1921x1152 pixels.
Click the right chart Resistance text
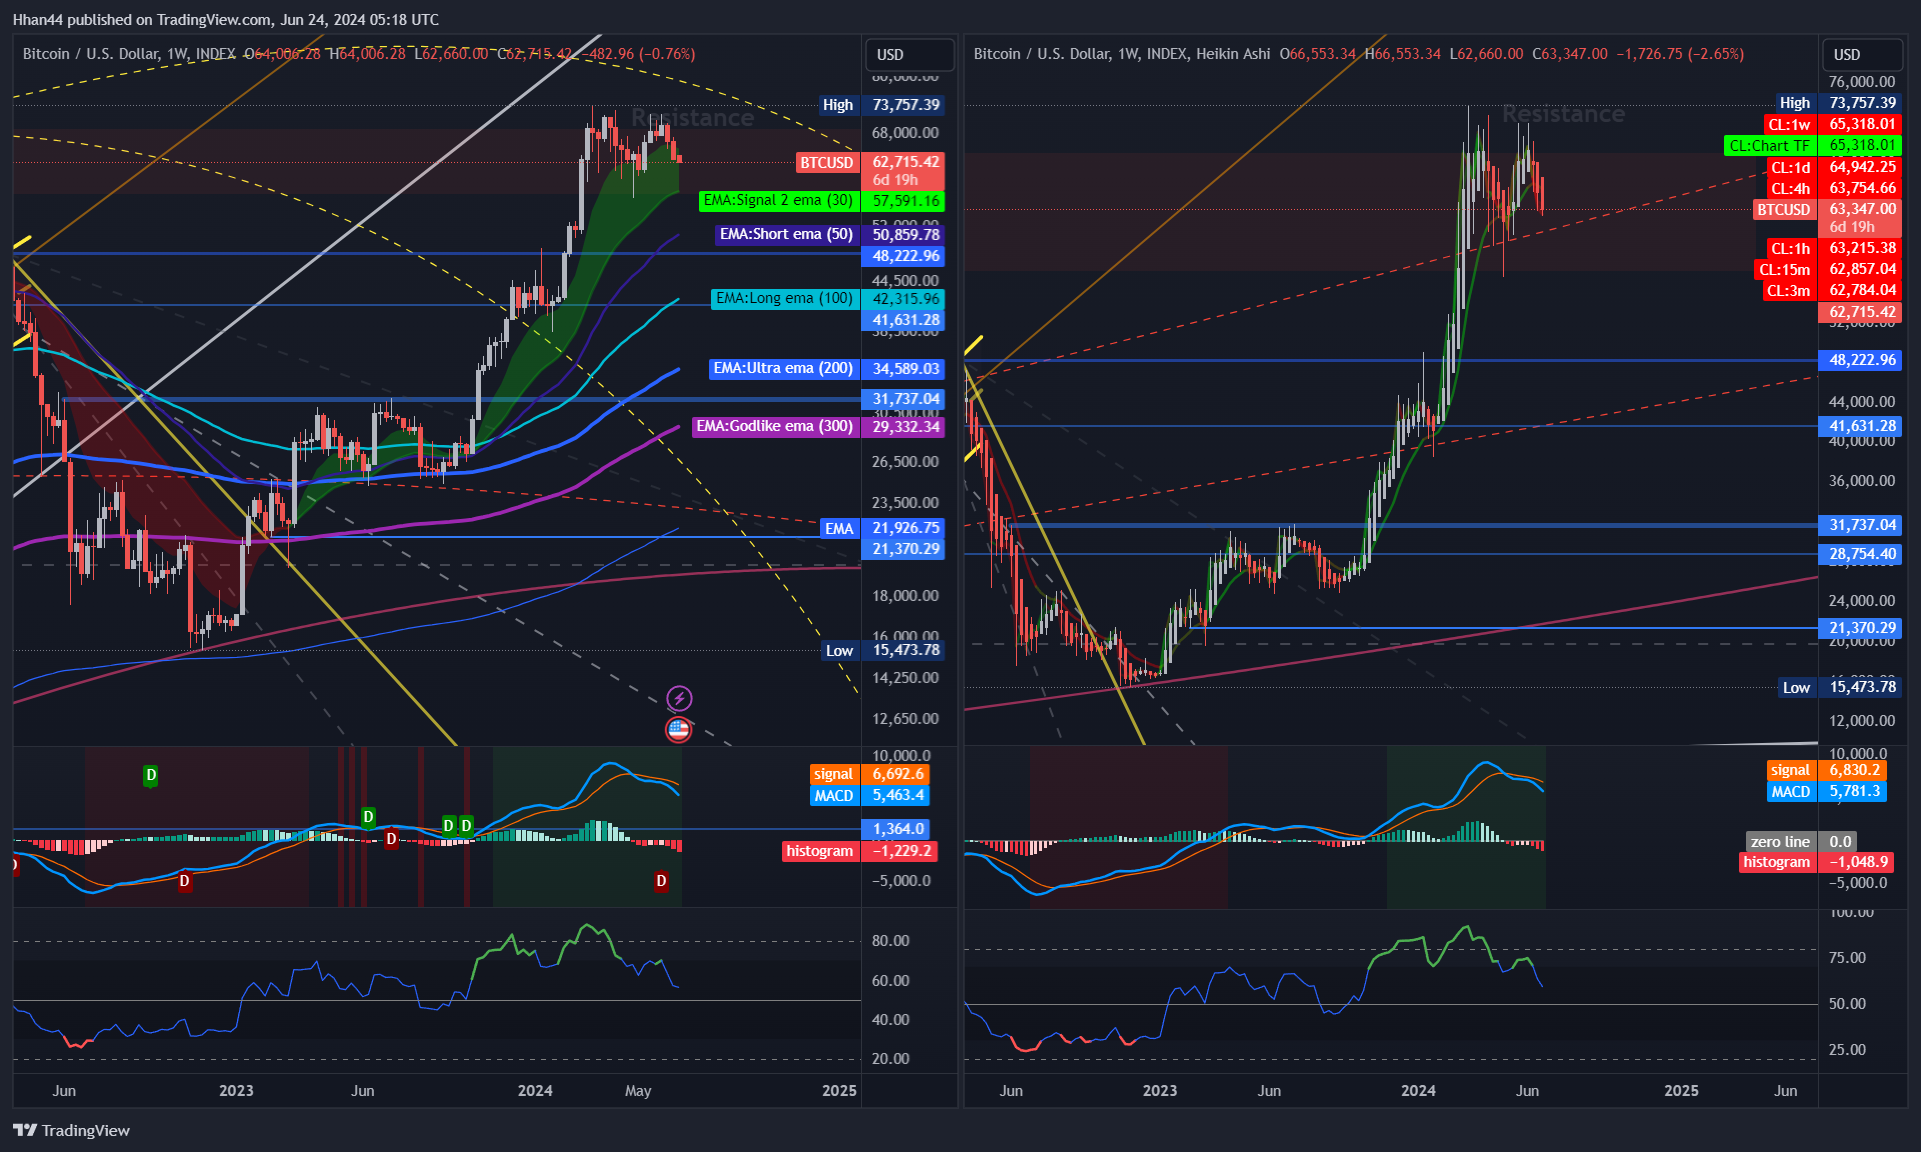1563,114
